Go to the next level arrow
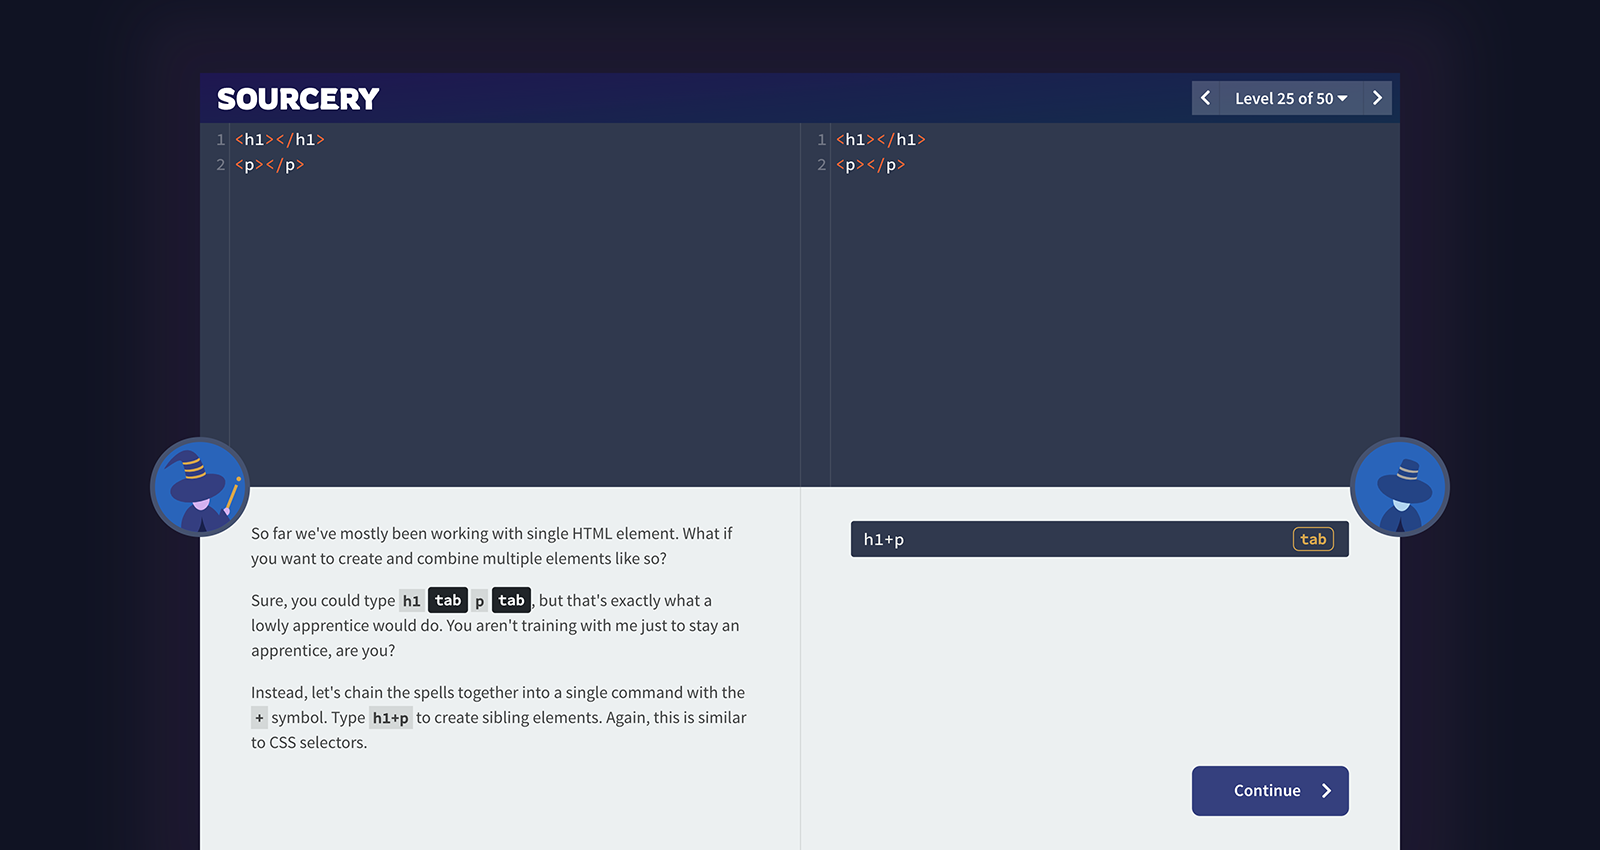Screen dimensions: 1600x850 pyautogui.click(x=1377, y=98)
